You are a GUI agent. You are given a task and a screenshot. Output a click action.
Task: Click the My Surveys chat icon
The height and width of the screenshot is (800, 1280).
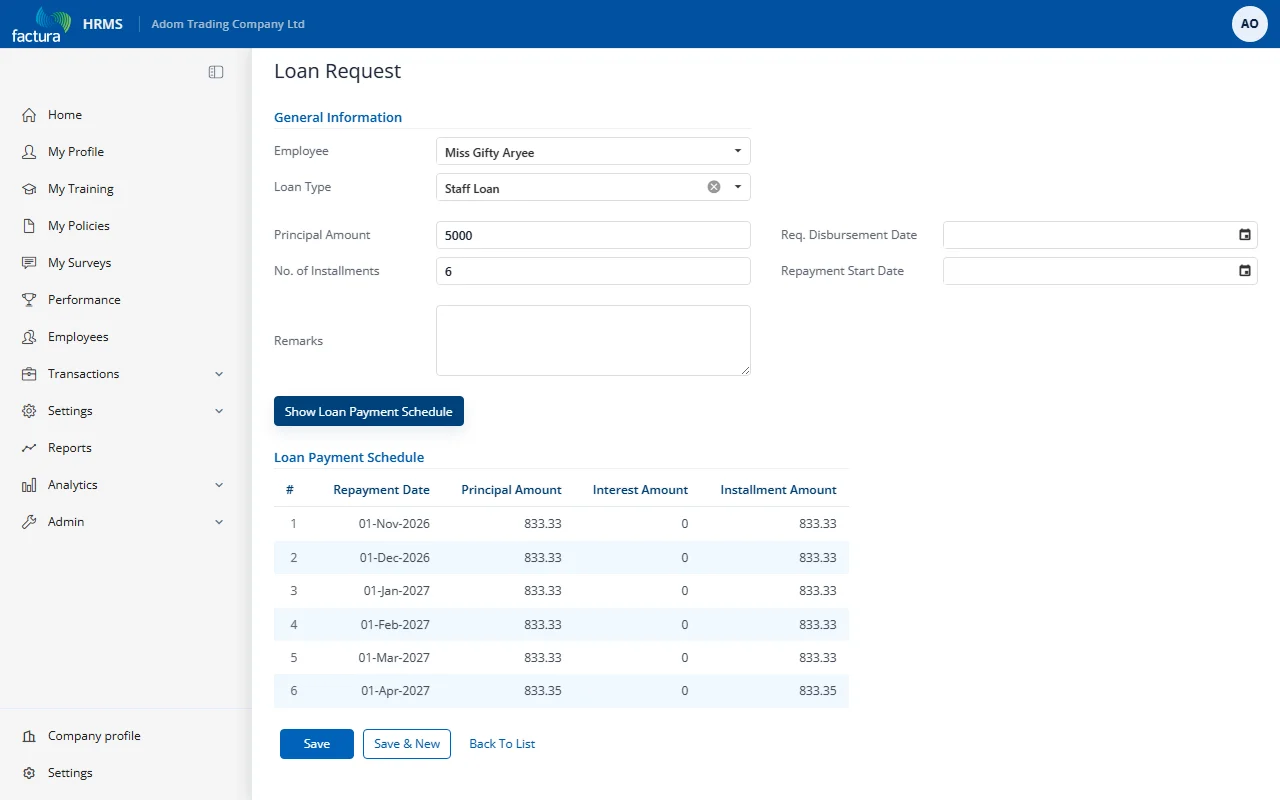(29, 263)
